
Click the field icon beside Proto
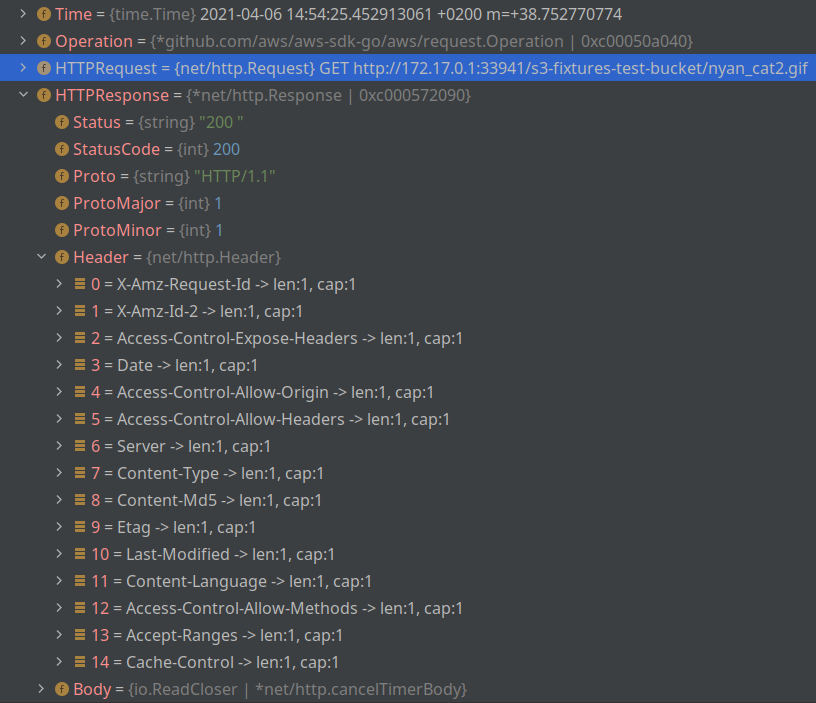click(x=62, y=176)
